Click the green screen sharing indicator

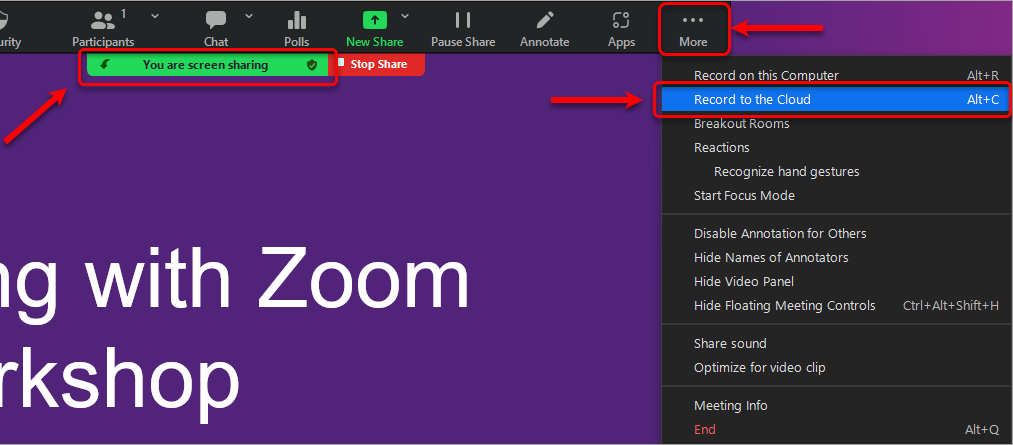[x=207, y=65]
